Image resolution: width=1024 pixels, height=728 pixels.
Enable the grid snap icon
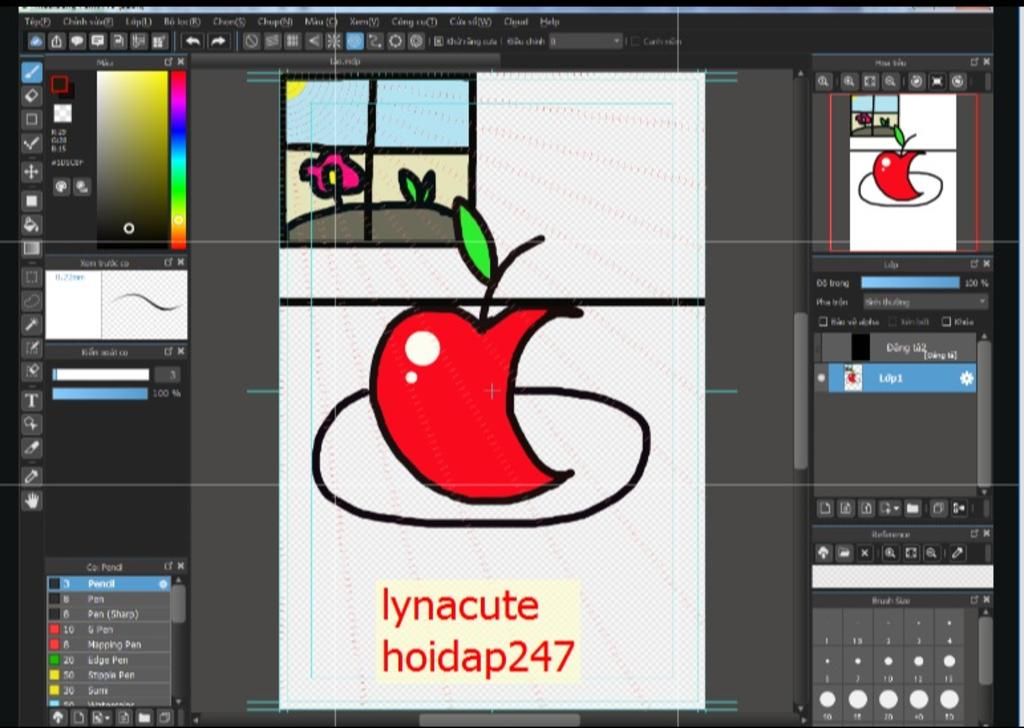pyautogui.click(x=293, y=41)
